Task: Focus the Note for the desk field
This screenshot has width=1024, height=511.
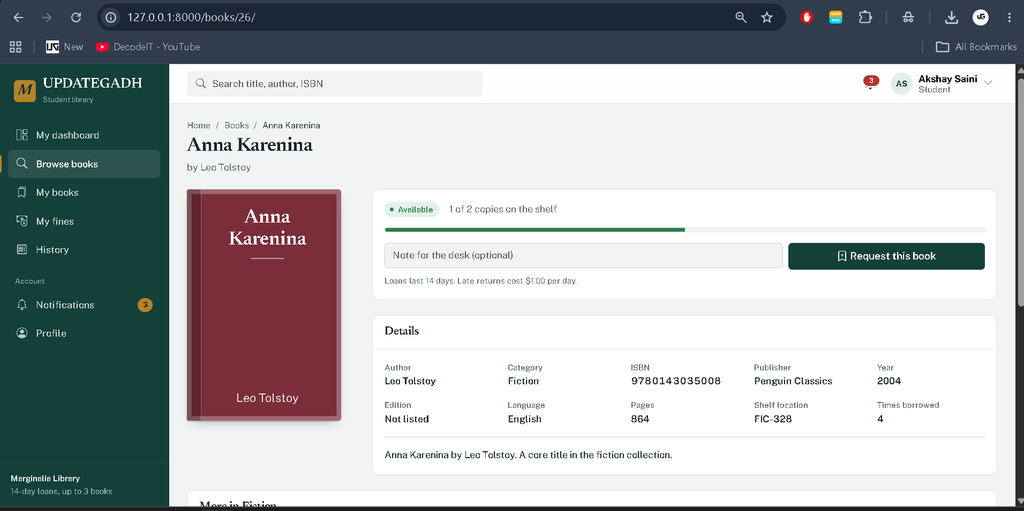Action: [x=583, y=256]
